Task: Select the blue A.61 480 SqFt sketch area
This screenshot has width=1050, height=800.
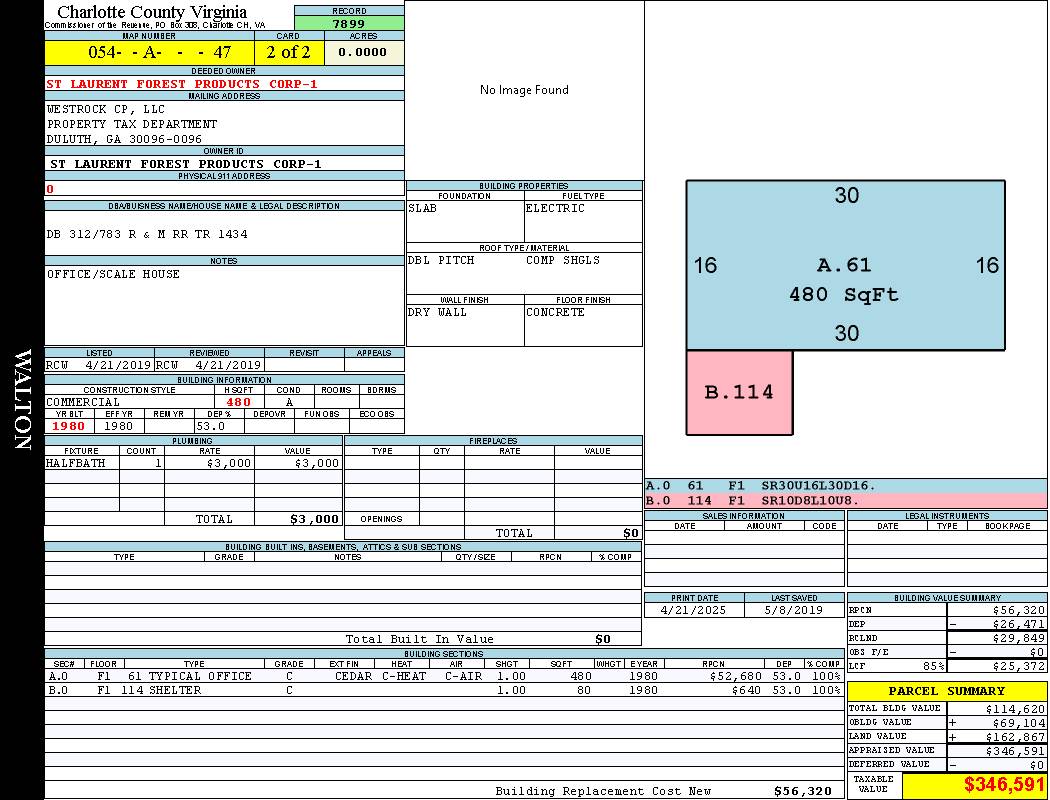Action: pos(845,265)
